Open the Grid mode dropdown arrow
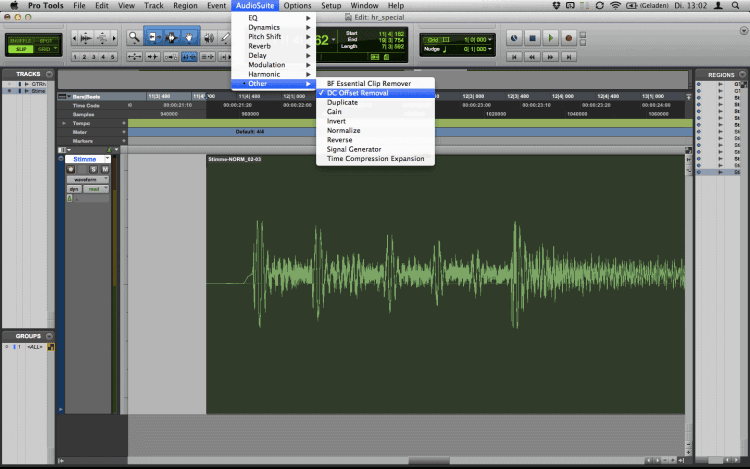 tap(55, 49)
